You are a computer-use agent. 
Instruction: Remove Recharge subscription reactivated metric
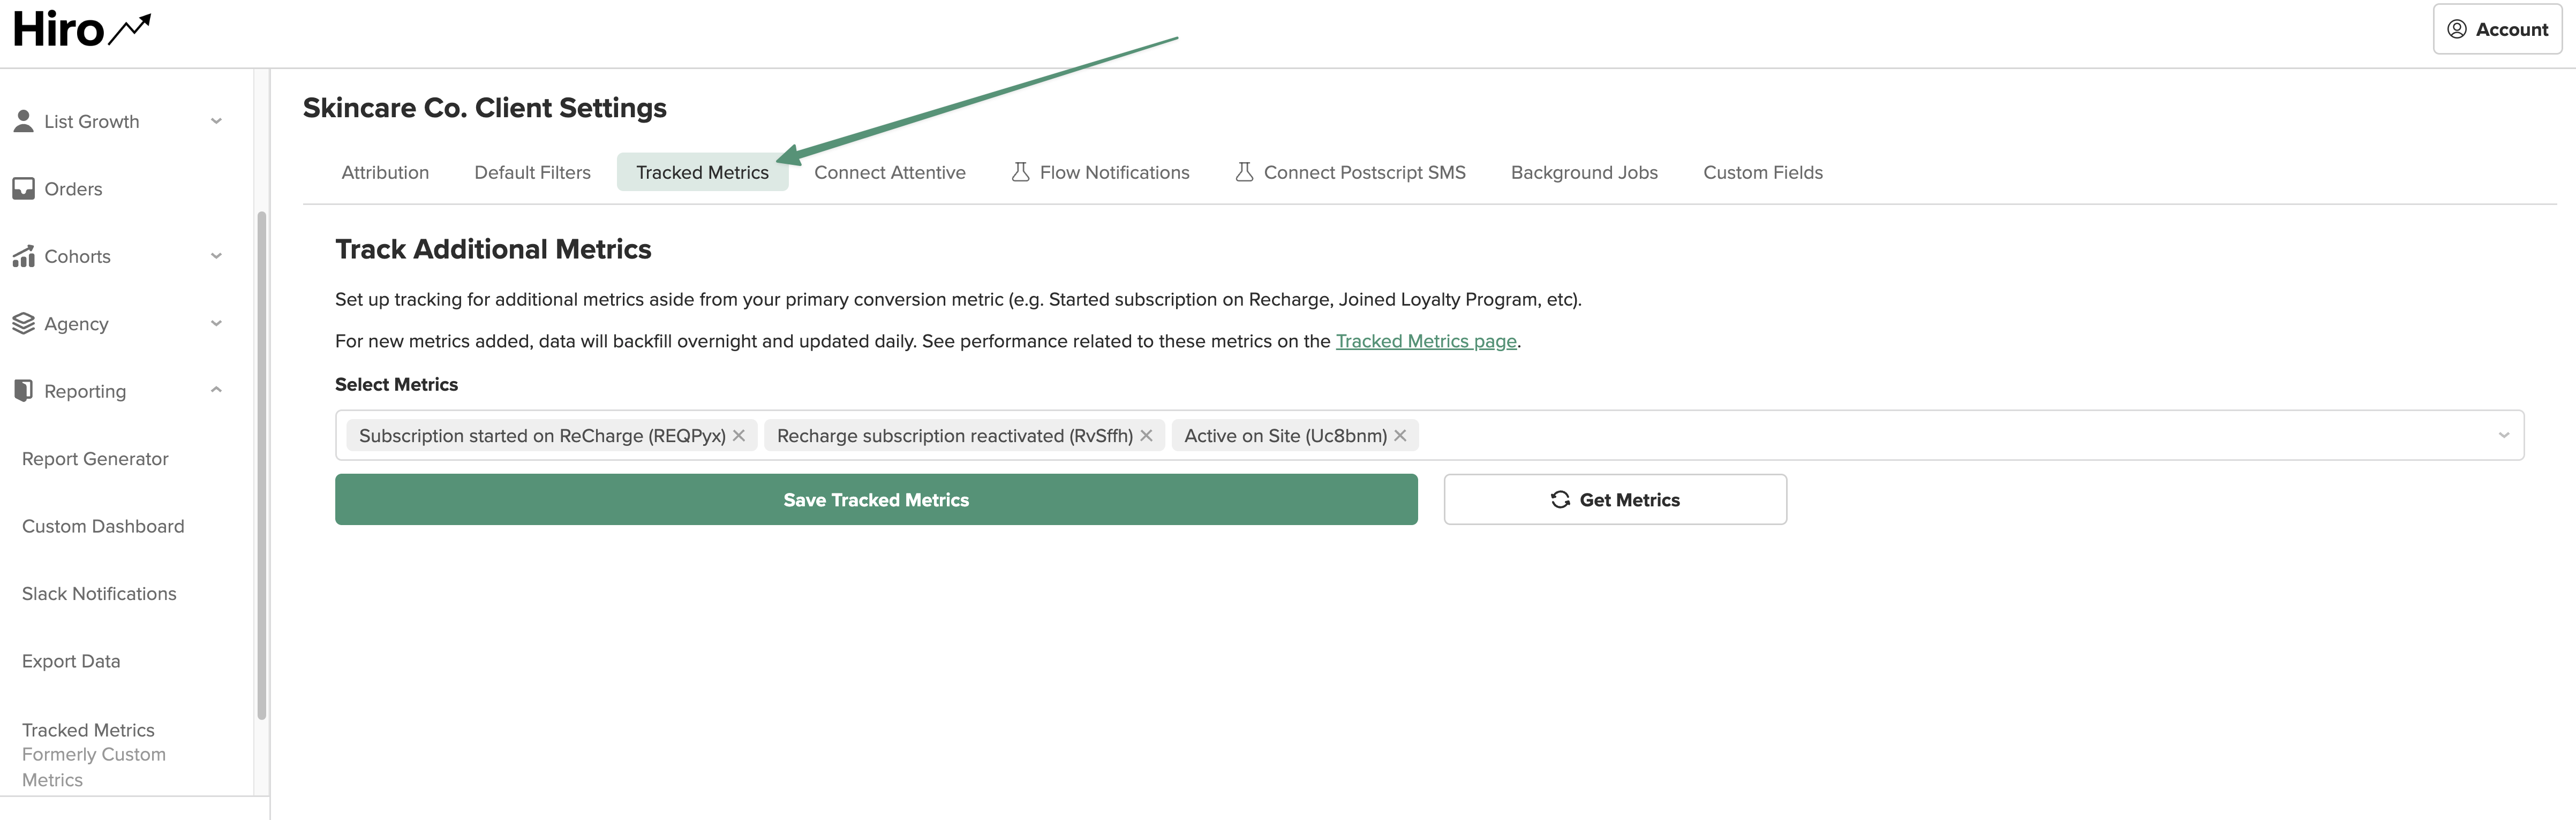click(x=1146, y=435)
